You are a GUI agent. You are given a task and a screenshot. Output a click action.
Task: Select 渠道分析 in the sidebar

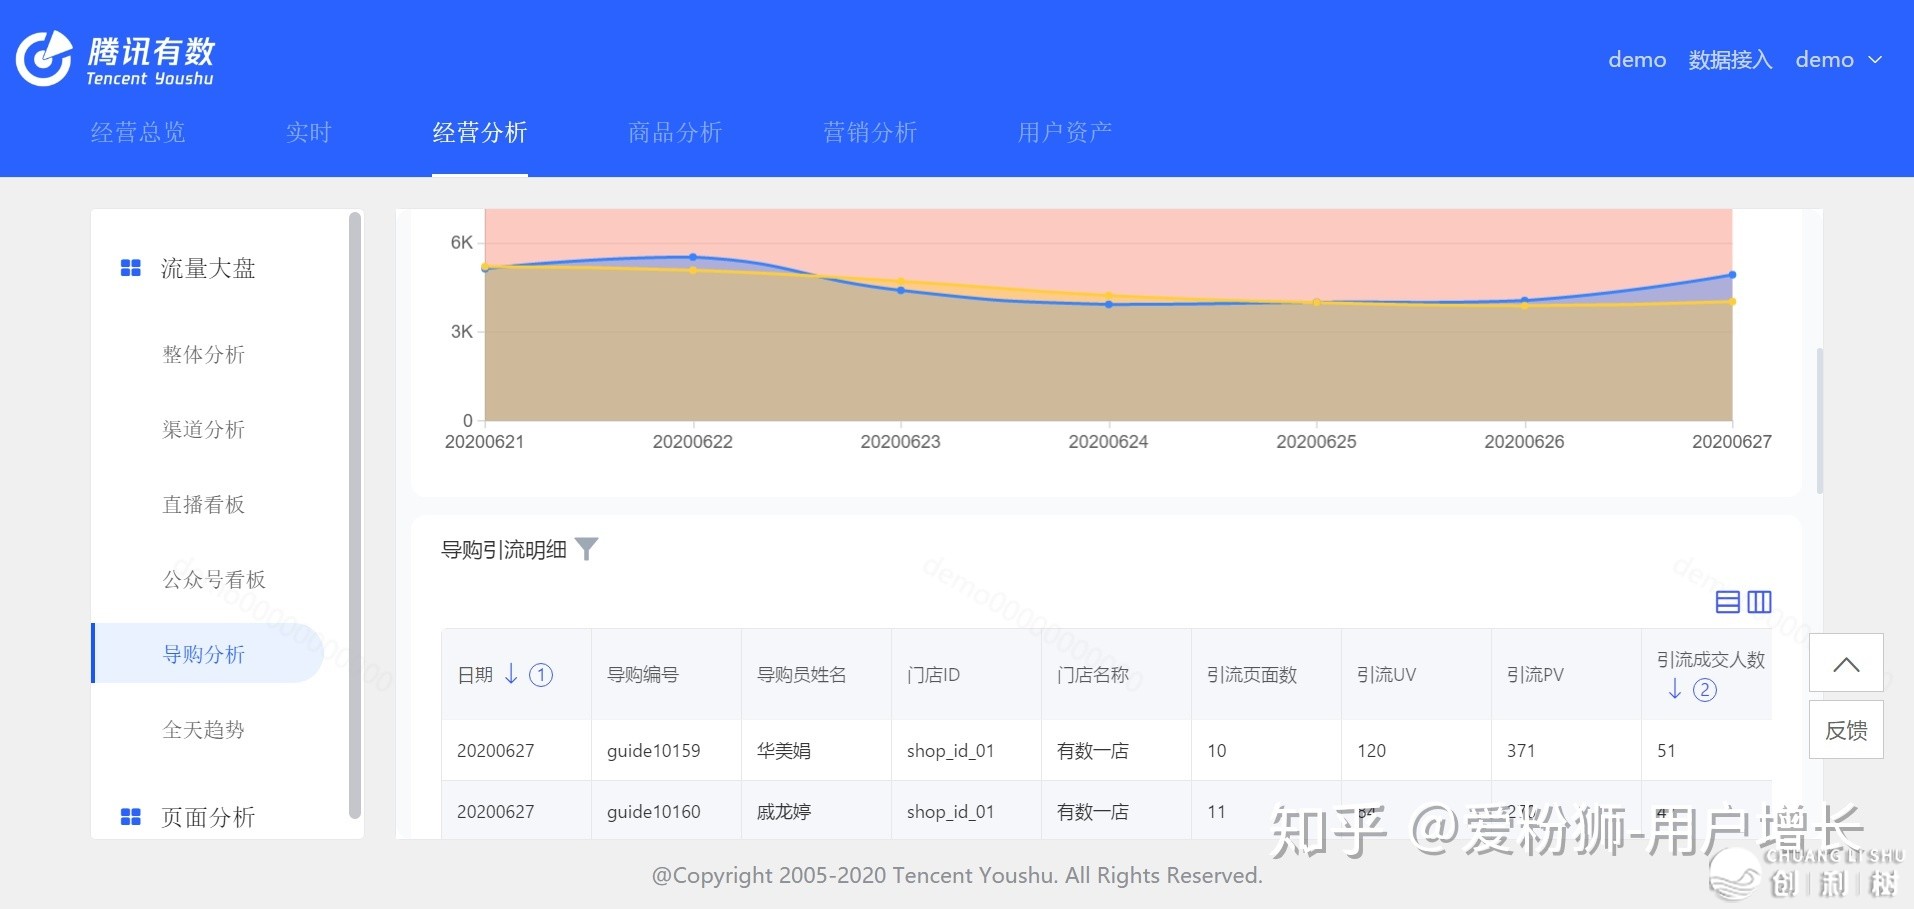pyautogui.click(x=204, y=429)
